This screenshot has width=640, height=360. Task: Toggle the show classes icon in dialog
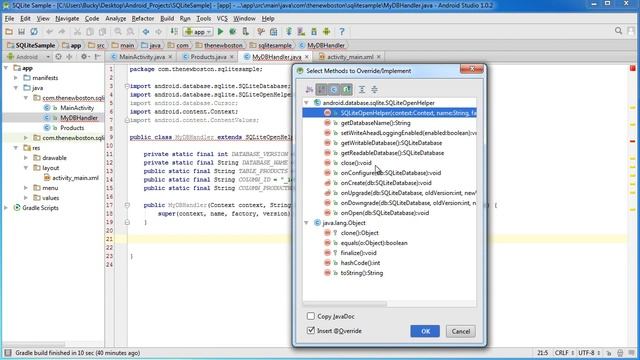pyautogui.click(x=334, y=89)
